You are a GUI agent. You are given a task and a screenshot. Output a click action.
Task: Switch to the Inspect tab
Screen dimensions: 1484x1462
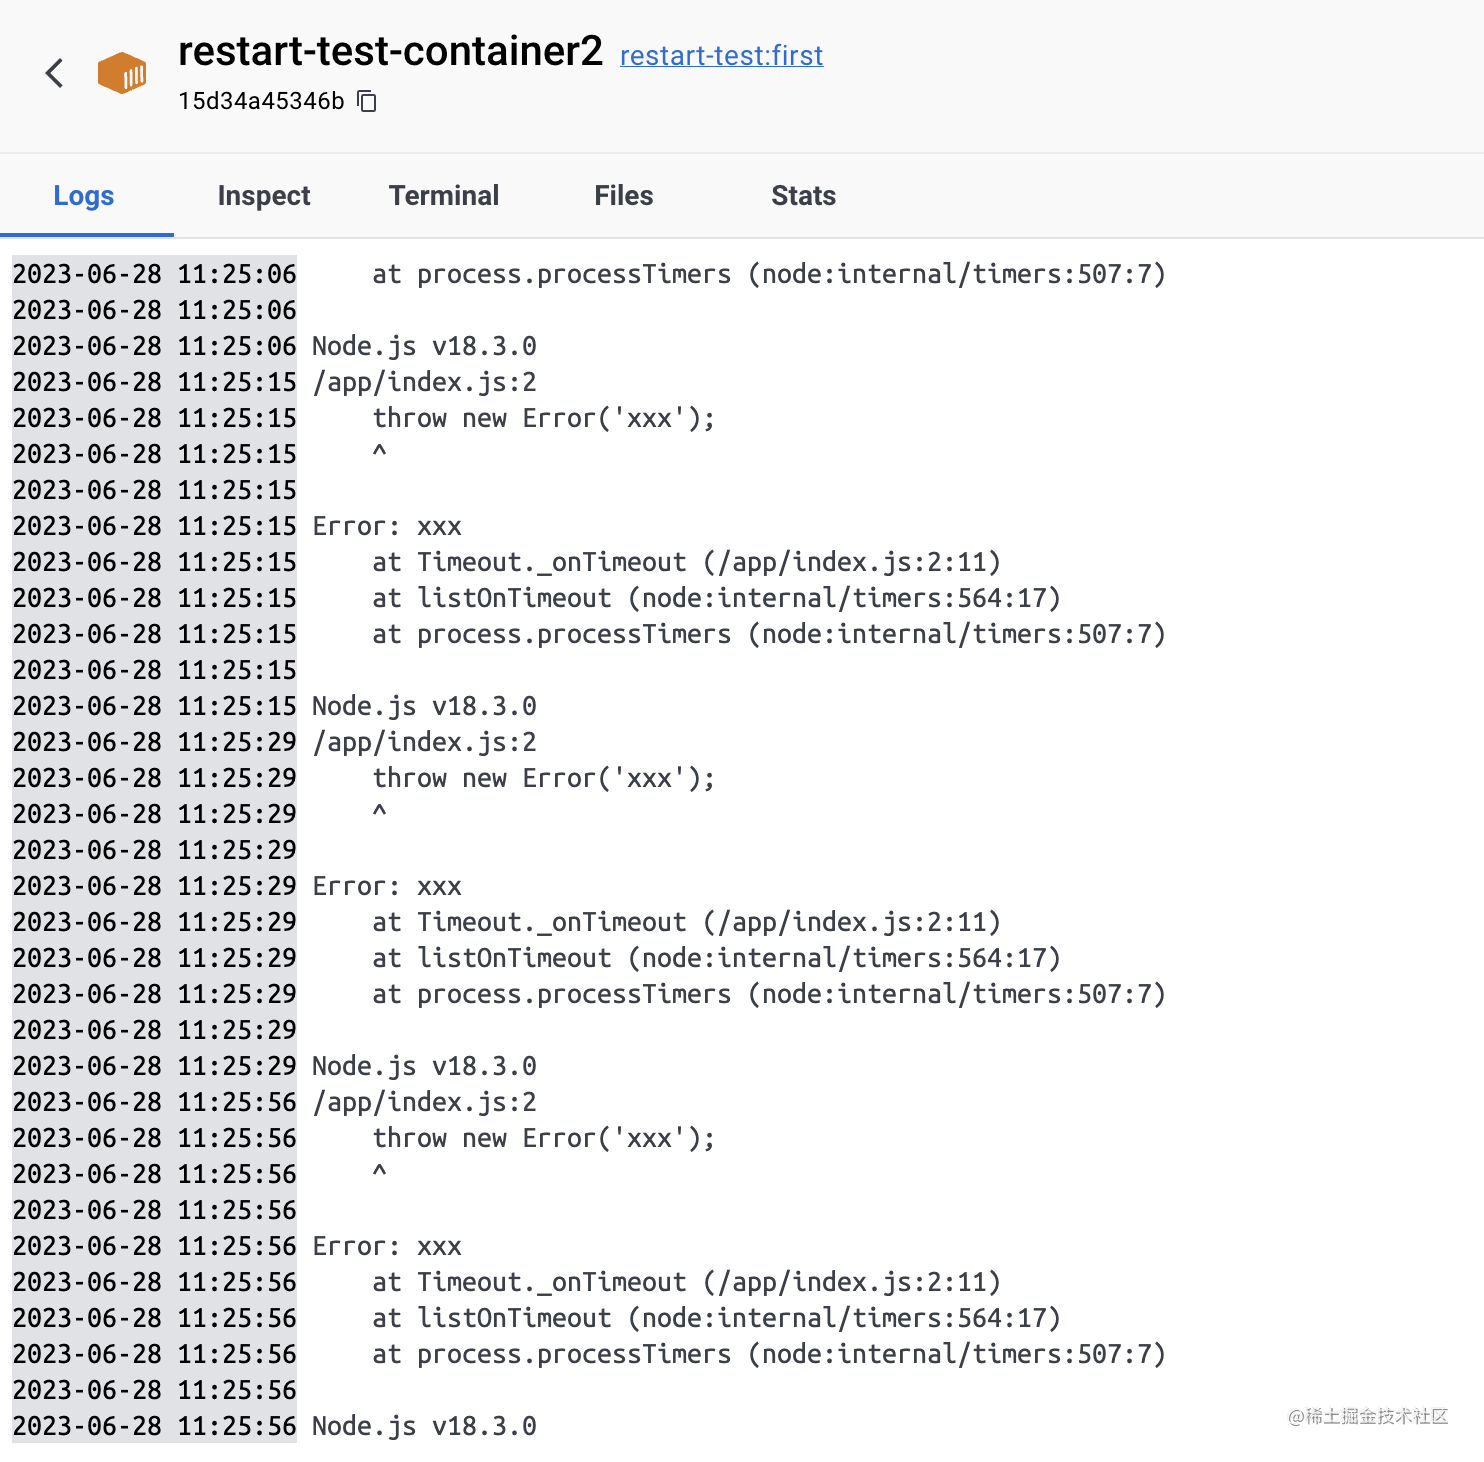coord(264,196)
